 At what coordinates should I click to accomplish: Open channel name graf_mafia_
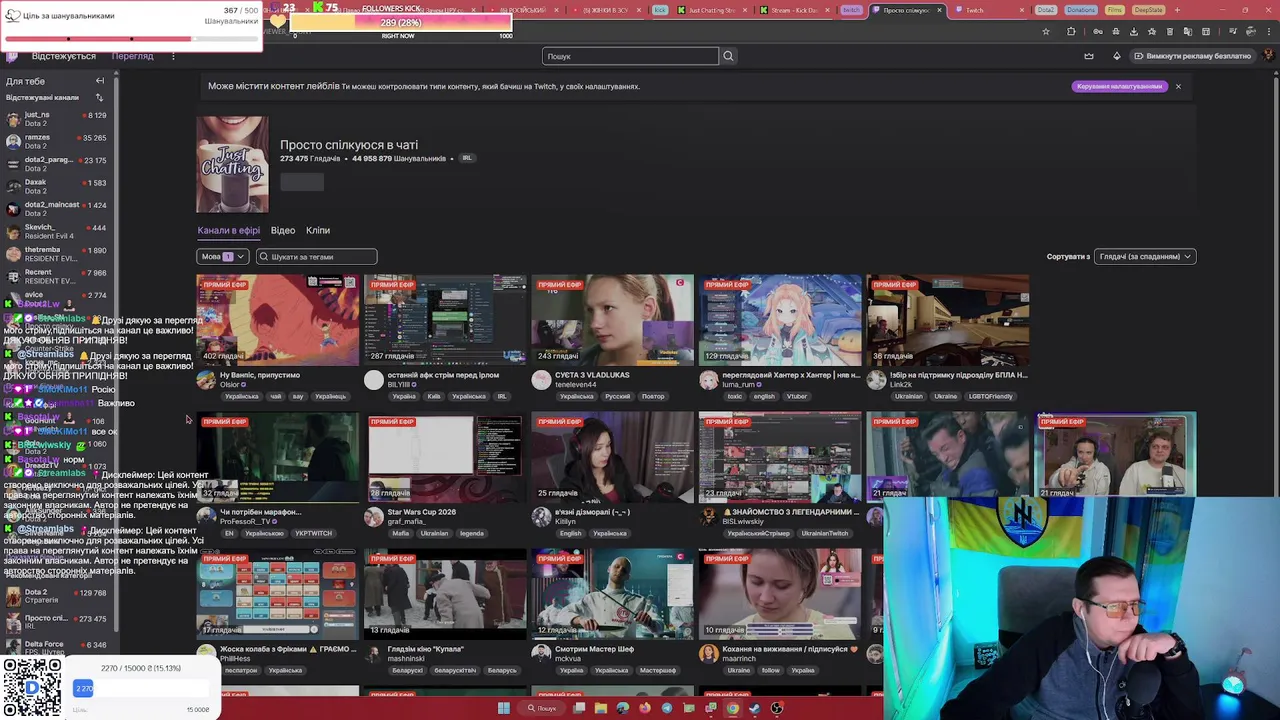pos(407,522)
